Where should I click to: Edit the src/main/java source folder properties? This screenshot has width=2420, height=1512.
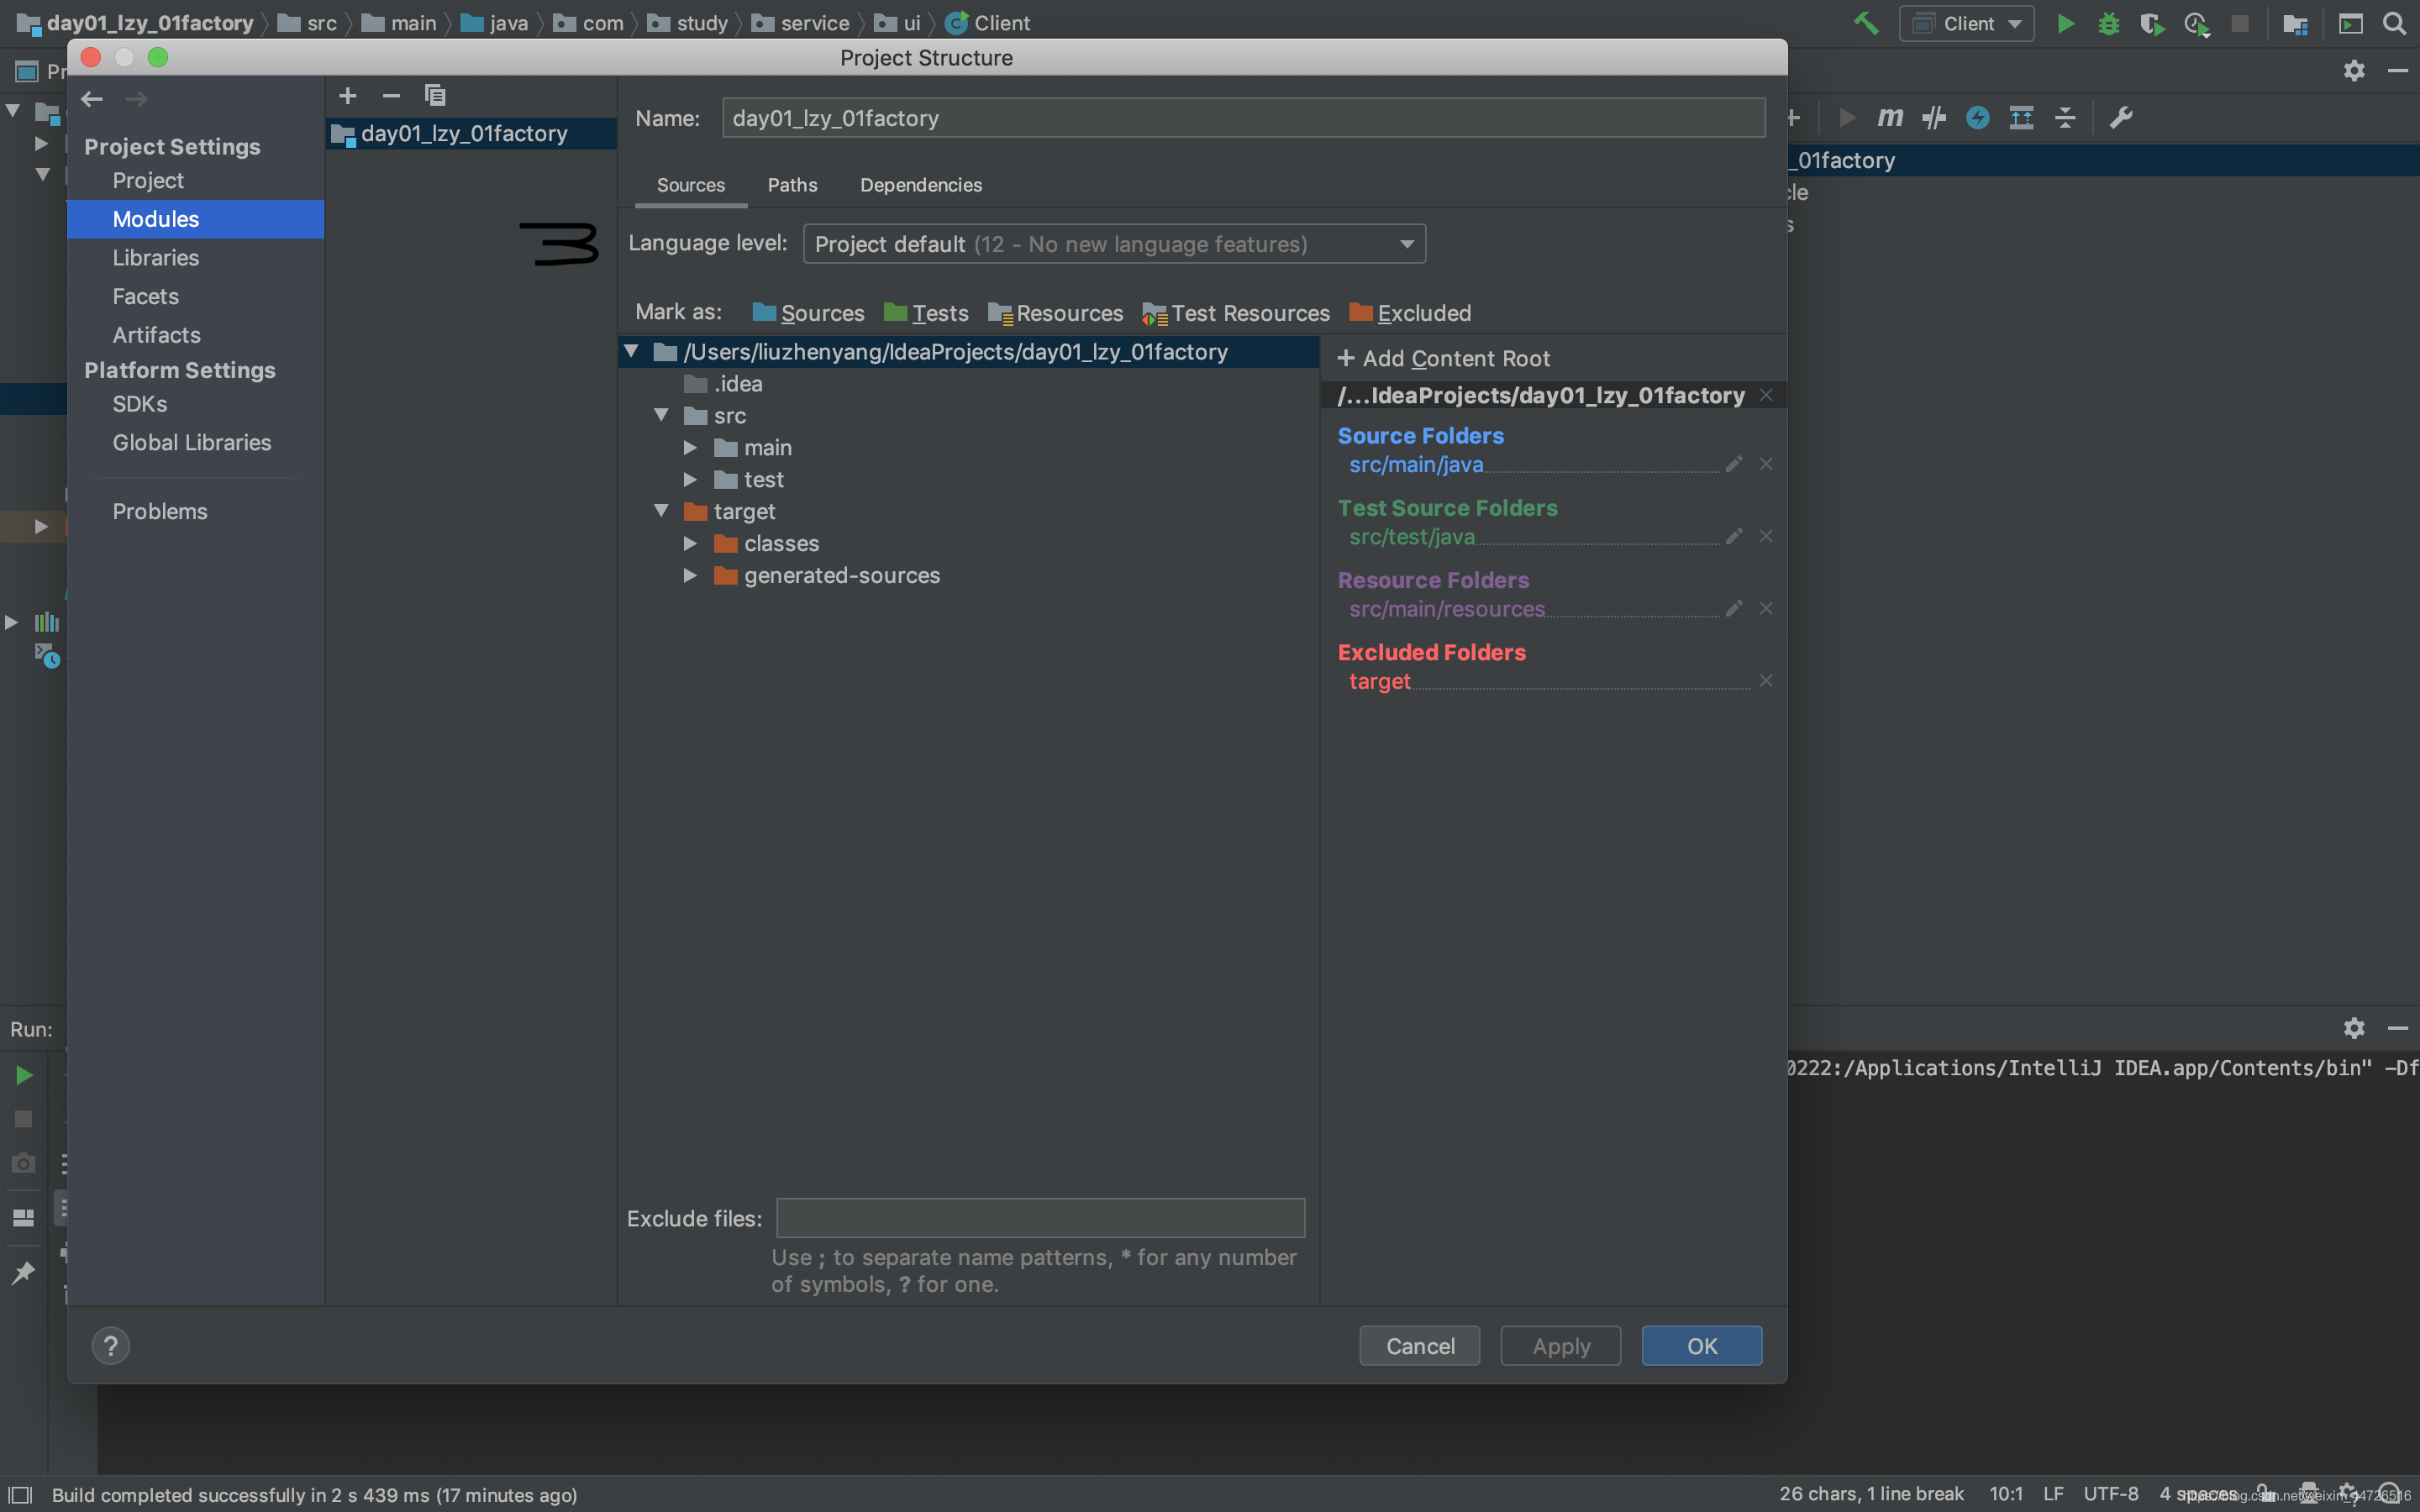1734,464
